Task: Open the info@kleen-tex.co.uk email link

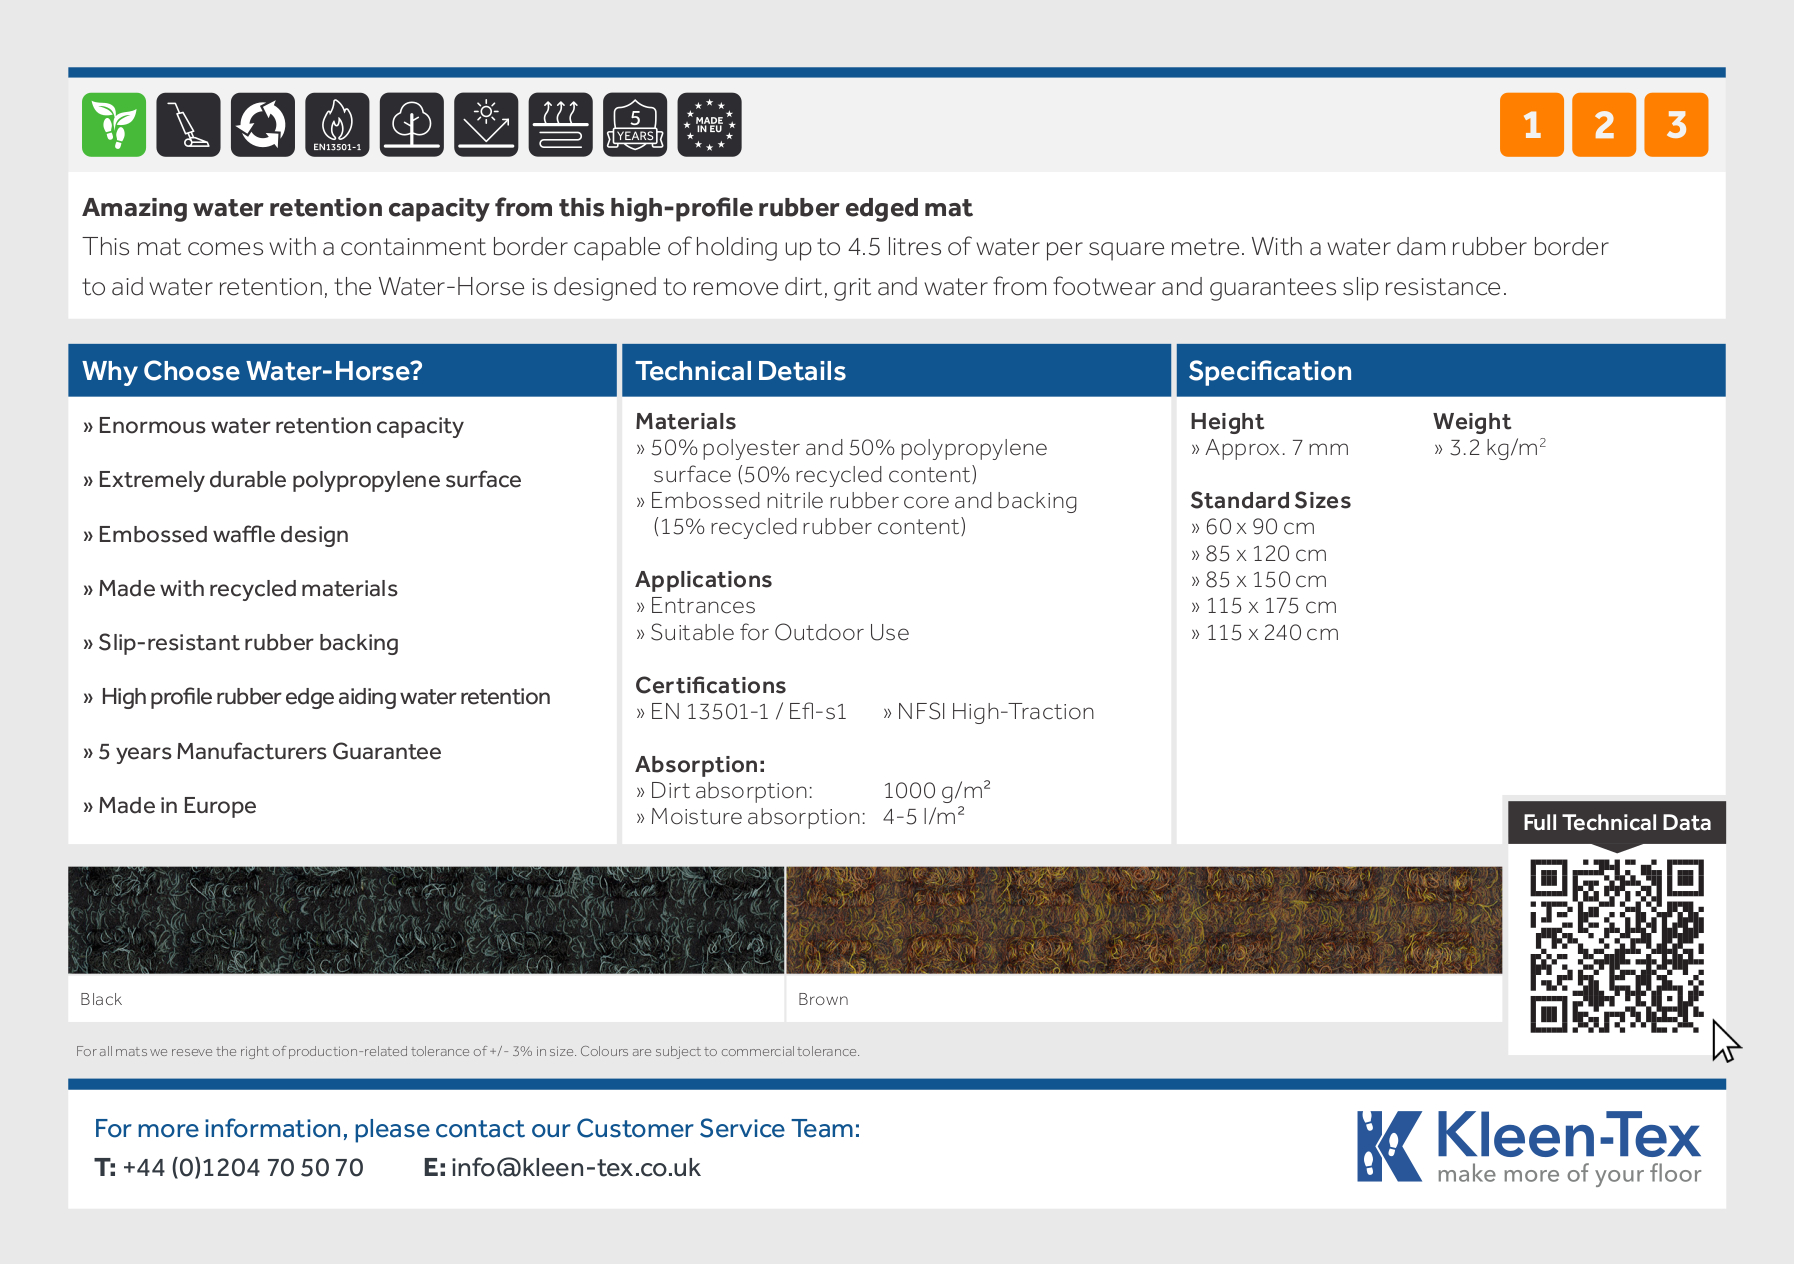Action: (x=575, y=1168)
